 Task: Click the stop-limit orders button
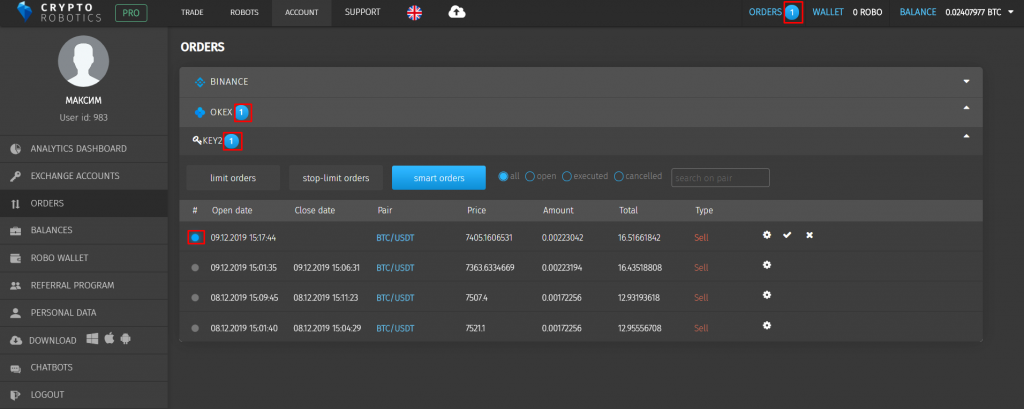tap(336, 178)
